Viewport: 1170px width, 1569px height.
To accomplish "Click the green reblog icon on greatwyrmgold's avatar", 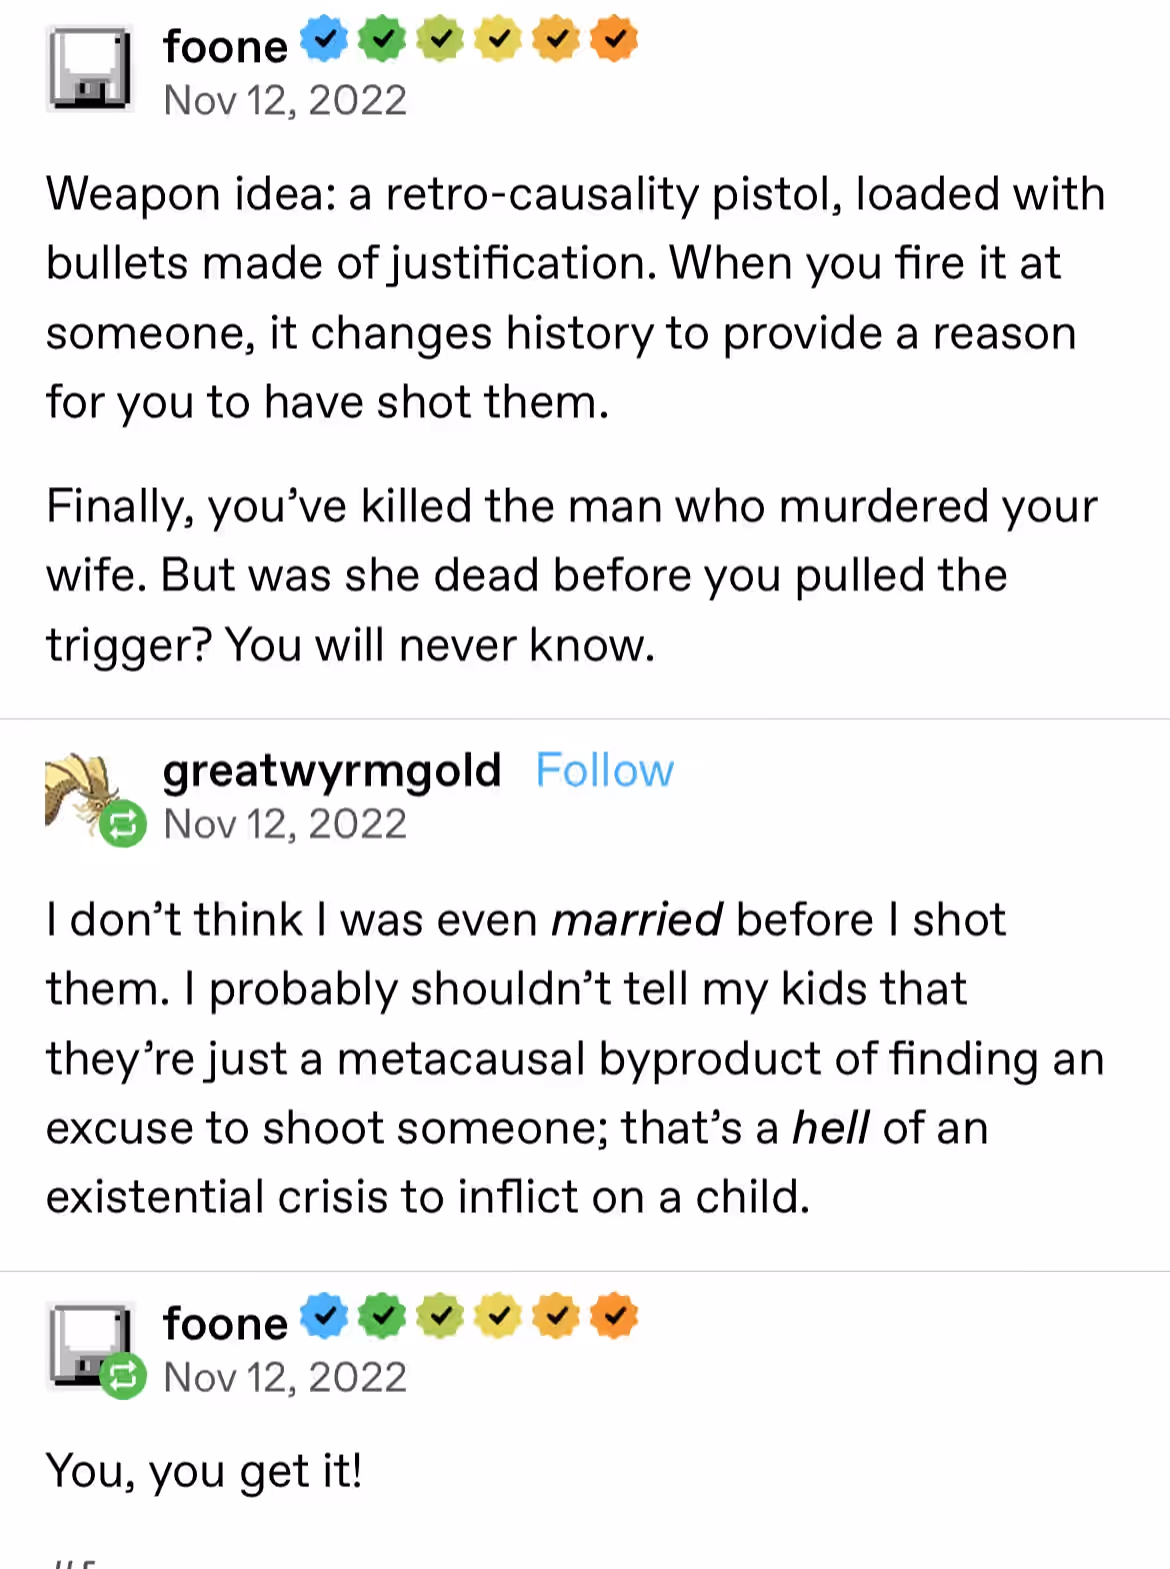I will [x=123, y=824].
